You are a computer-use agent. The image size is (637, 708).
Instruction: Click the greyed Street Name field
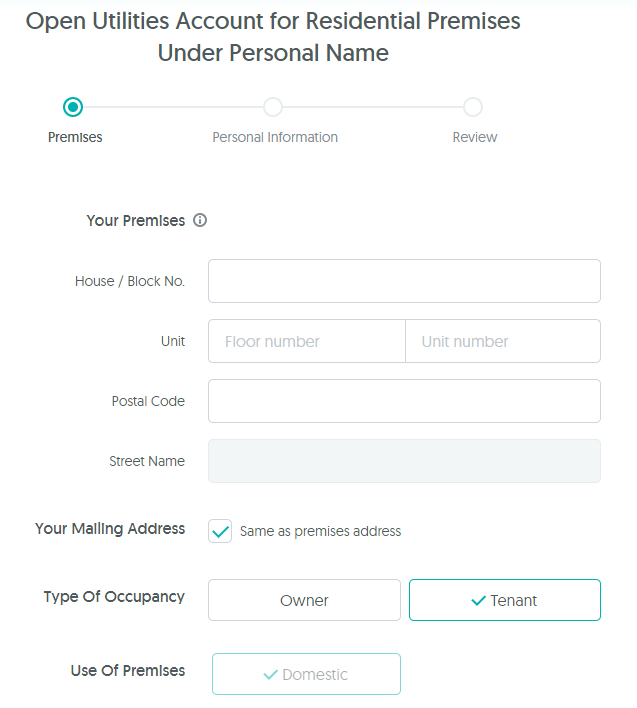tap(405, 461)
